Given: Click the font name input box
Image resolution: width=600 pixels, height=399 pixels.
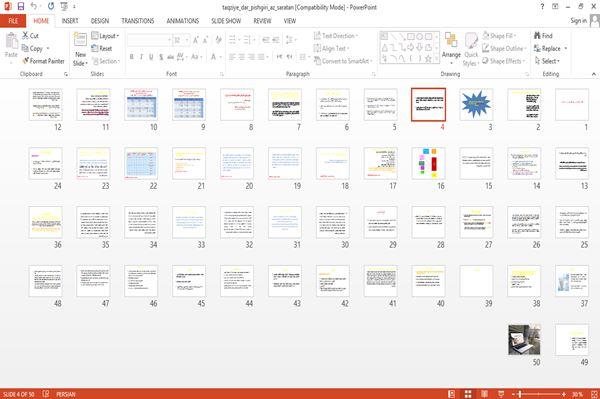Looking at the screenshot, I should [x=148, y=40].
